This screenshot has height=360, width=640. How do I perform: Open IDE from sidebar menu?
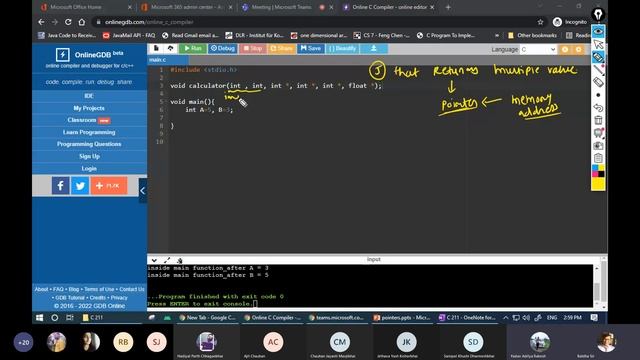(x=89, y=96)
